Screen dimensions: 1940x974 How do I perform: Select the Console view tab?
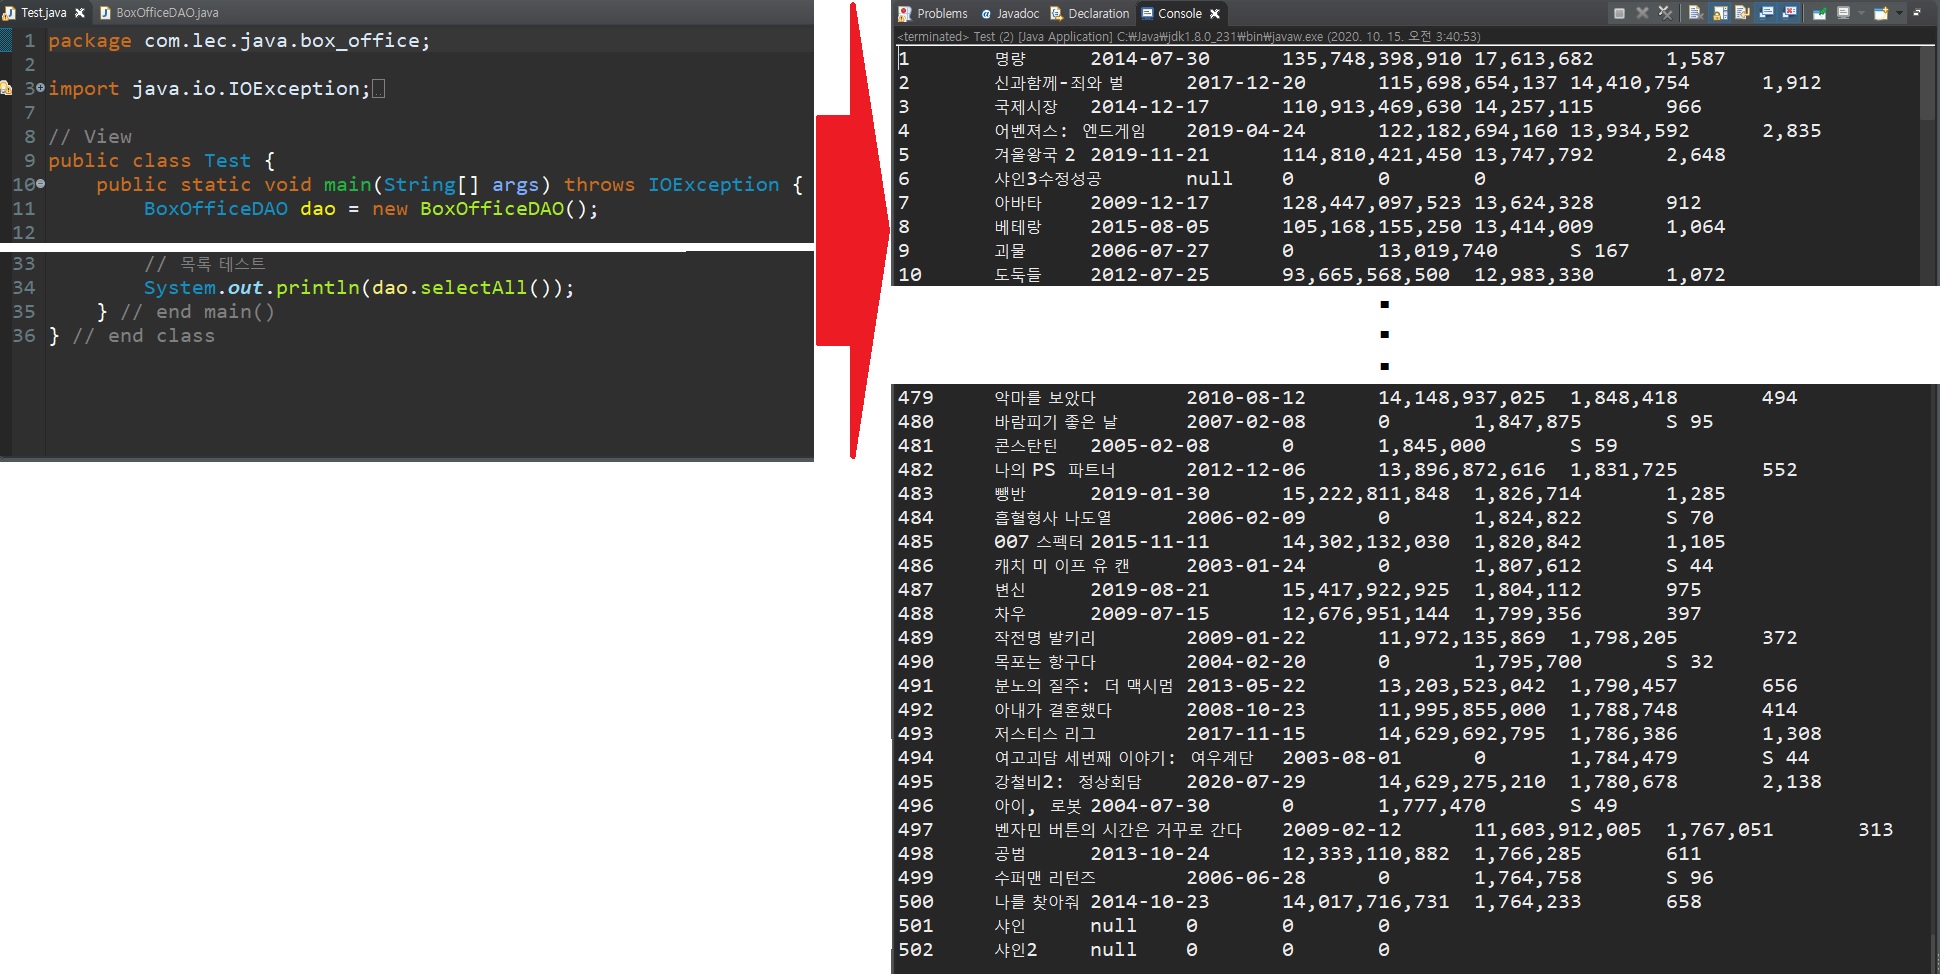tap(1180, 13)
